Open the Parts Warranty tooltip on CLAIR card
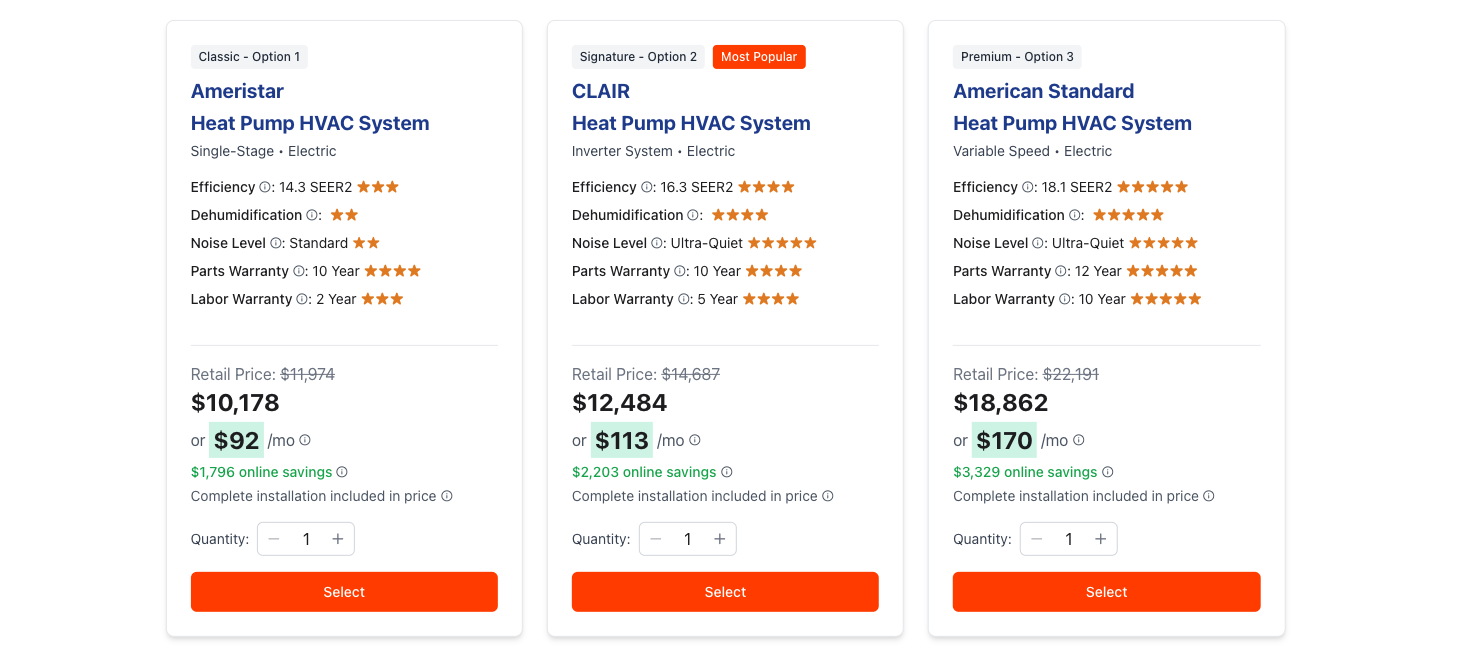1480x659 pixels. tap(680, 271)
